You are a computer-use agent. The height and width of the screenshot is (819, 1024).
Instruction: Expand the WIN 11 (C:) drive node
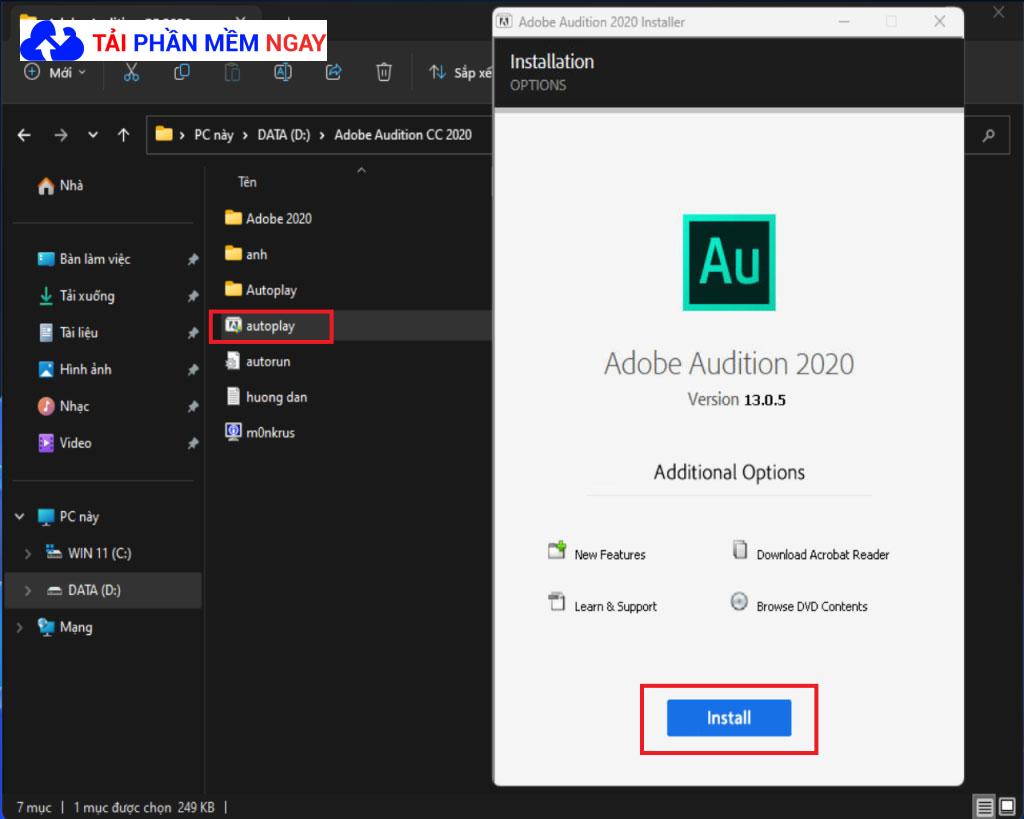tap(27, 554)
